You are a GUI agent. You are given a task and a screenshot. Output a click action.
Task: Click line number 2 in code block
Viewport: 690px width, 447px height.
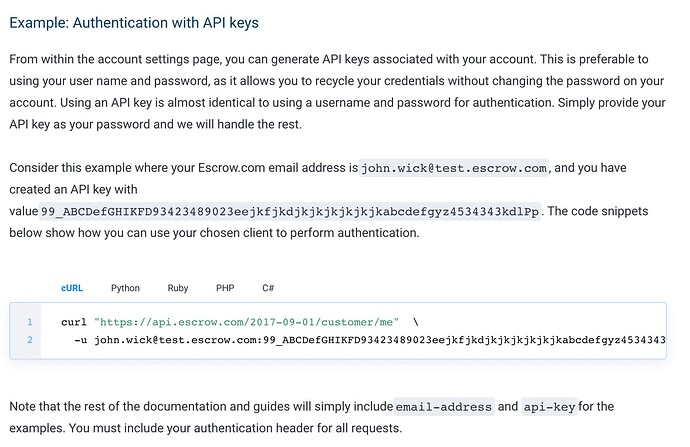(x=29, y=340)
